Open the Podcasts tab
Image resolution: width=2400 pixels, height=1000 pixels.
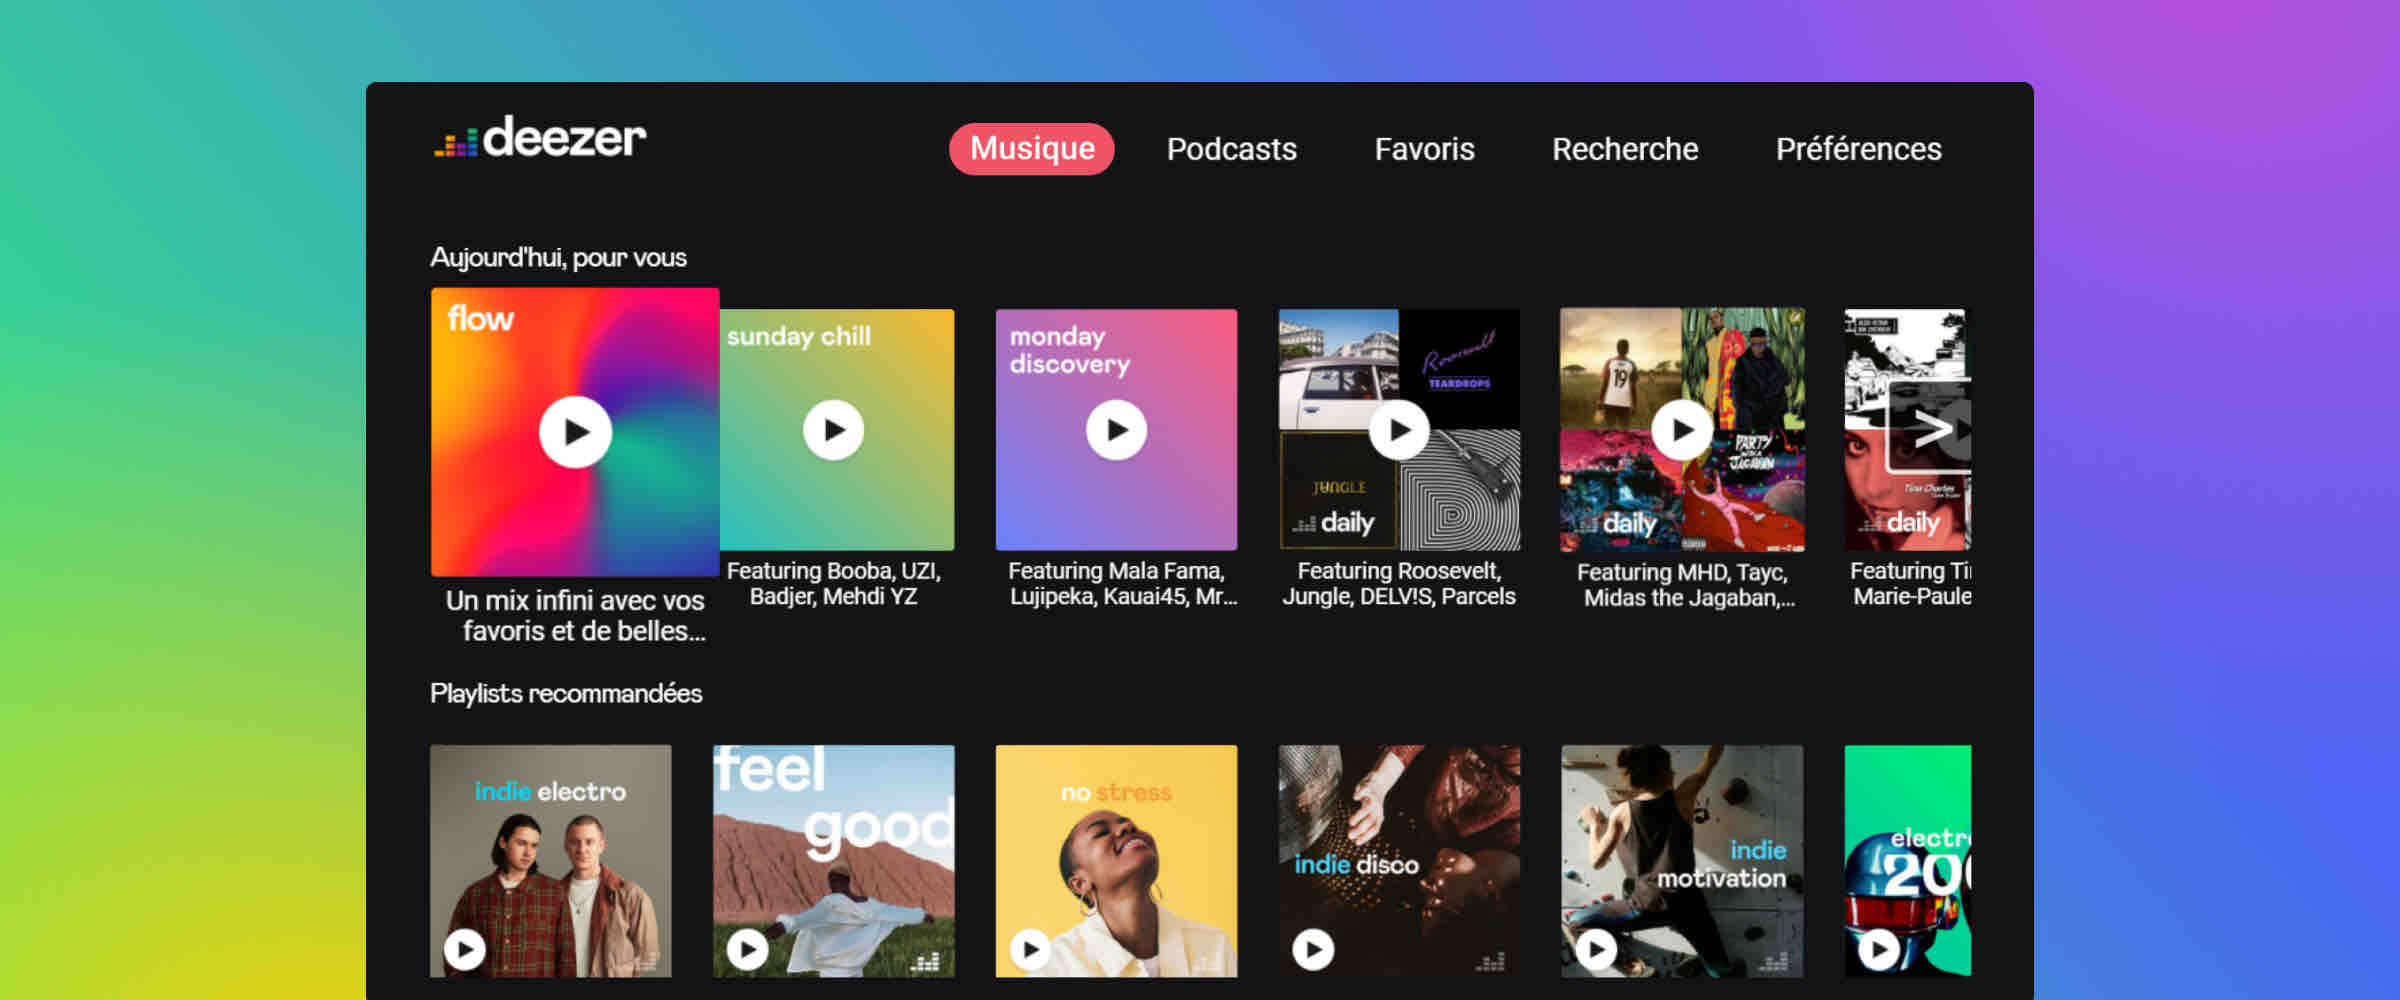click(1232, 149)
